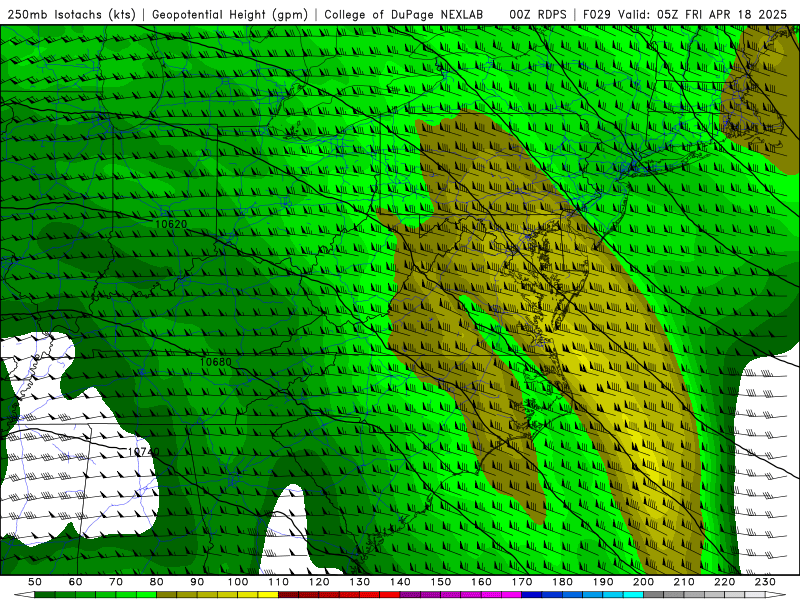The image size is (800, 600).
Task: Click the 130 value on the color scale
Action: (x=360, y=582)
